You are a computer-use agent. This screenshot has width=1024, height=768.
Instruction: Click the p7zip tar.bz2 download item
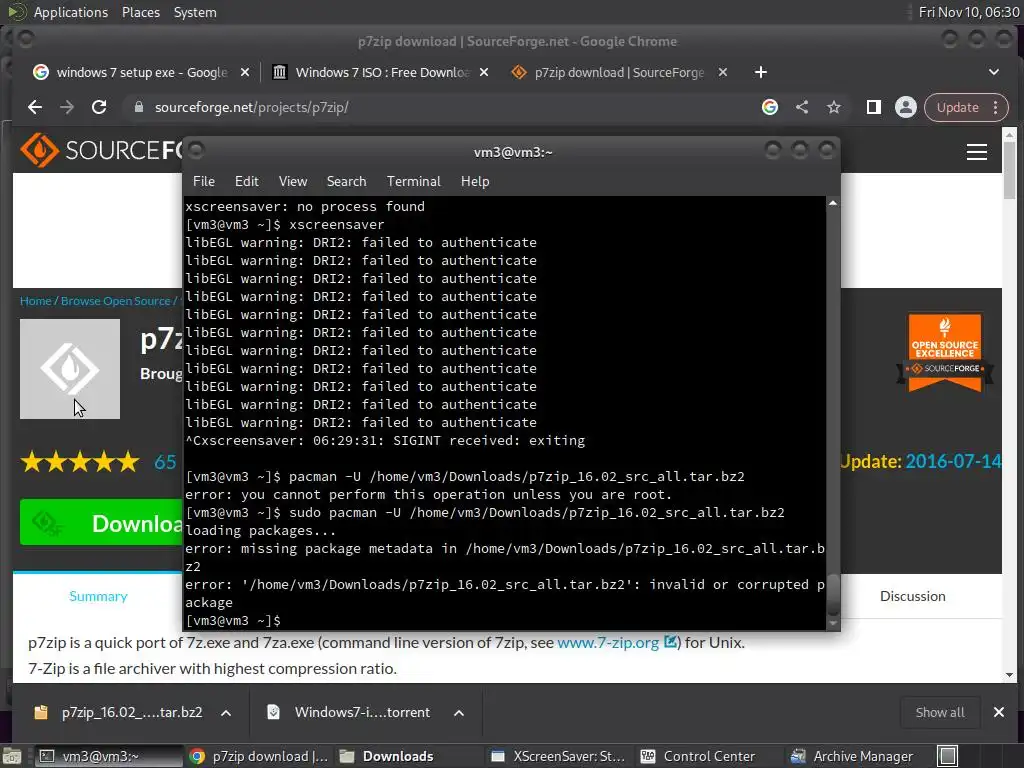pos(121,712)
